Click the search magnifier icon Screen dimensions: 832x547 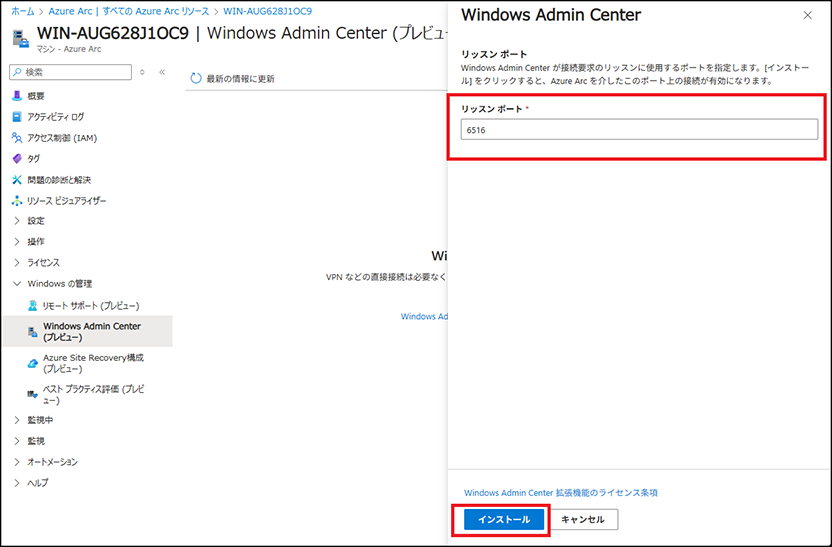point(18,72)
